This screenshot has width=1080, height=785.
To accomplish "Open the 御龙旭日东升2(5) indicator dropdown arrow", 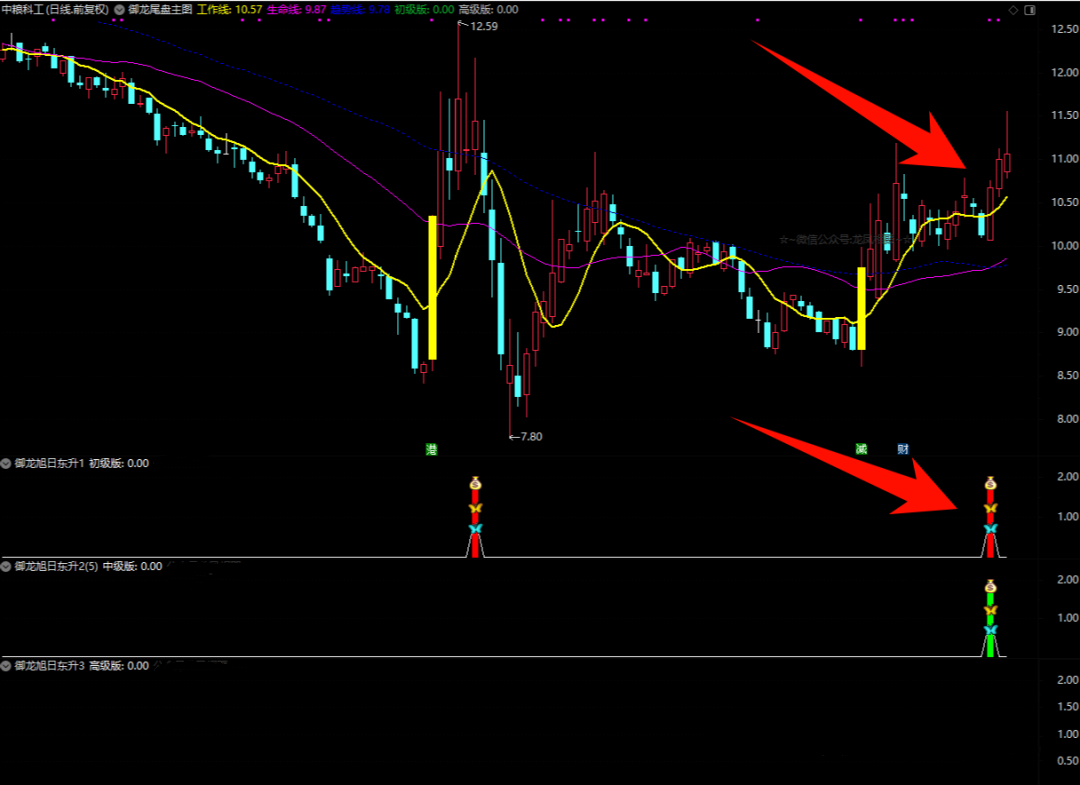I will [x=7, y=566].
